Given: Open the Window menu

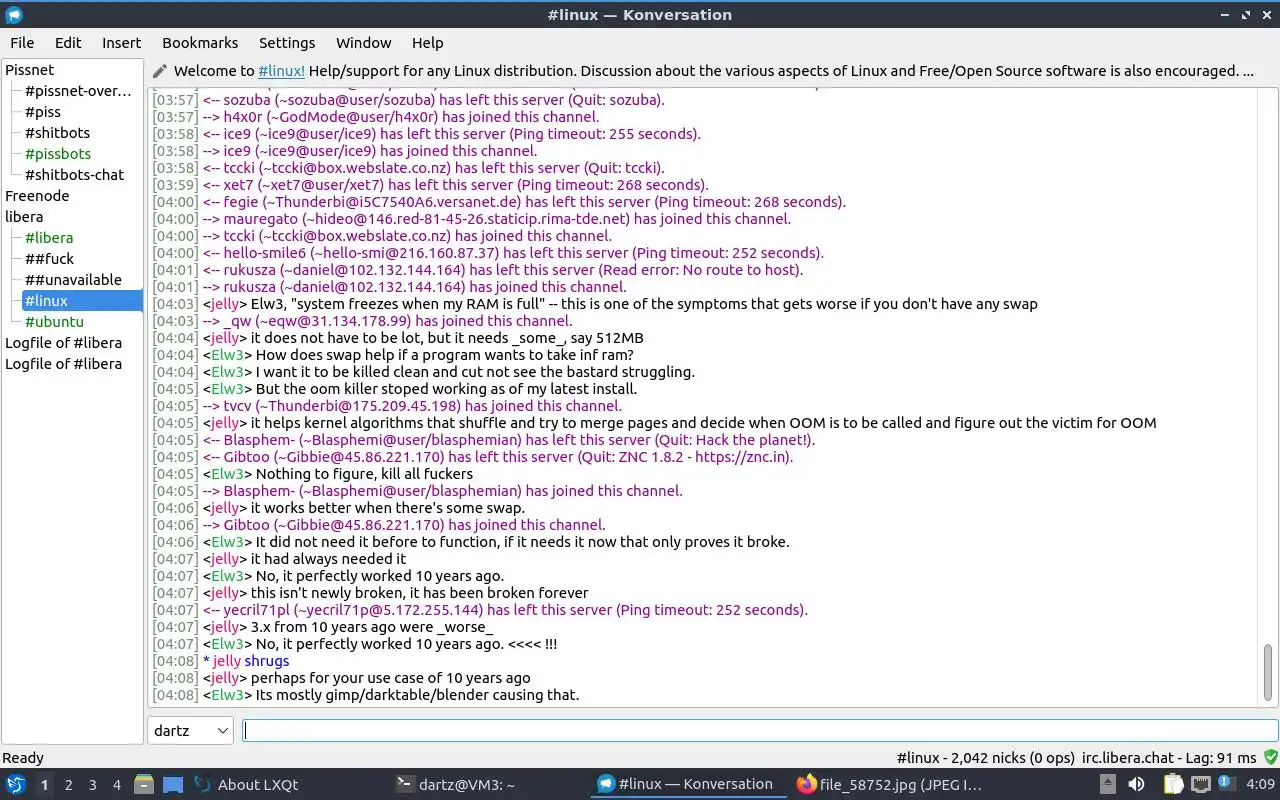Looking at the screenshot, I should [x=363, y=43].
